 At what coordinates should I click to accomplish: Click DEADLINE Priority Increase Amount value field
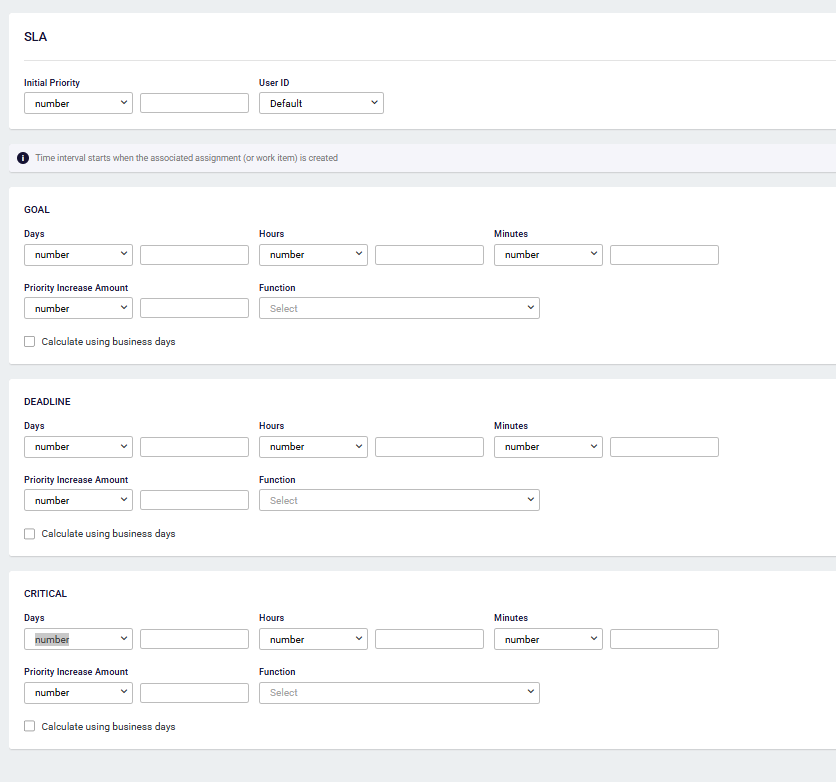[x=195, y=500]
